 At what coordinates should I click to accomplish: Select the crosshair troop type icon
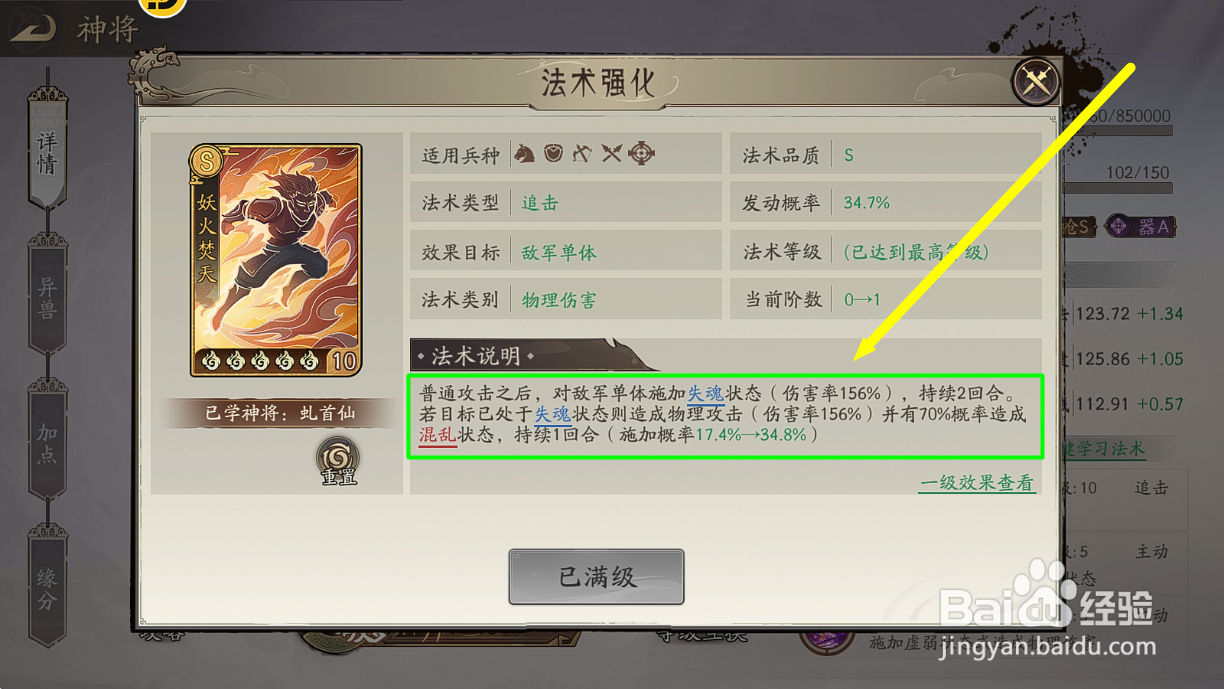pyautogui.click(x=642, y=154)
